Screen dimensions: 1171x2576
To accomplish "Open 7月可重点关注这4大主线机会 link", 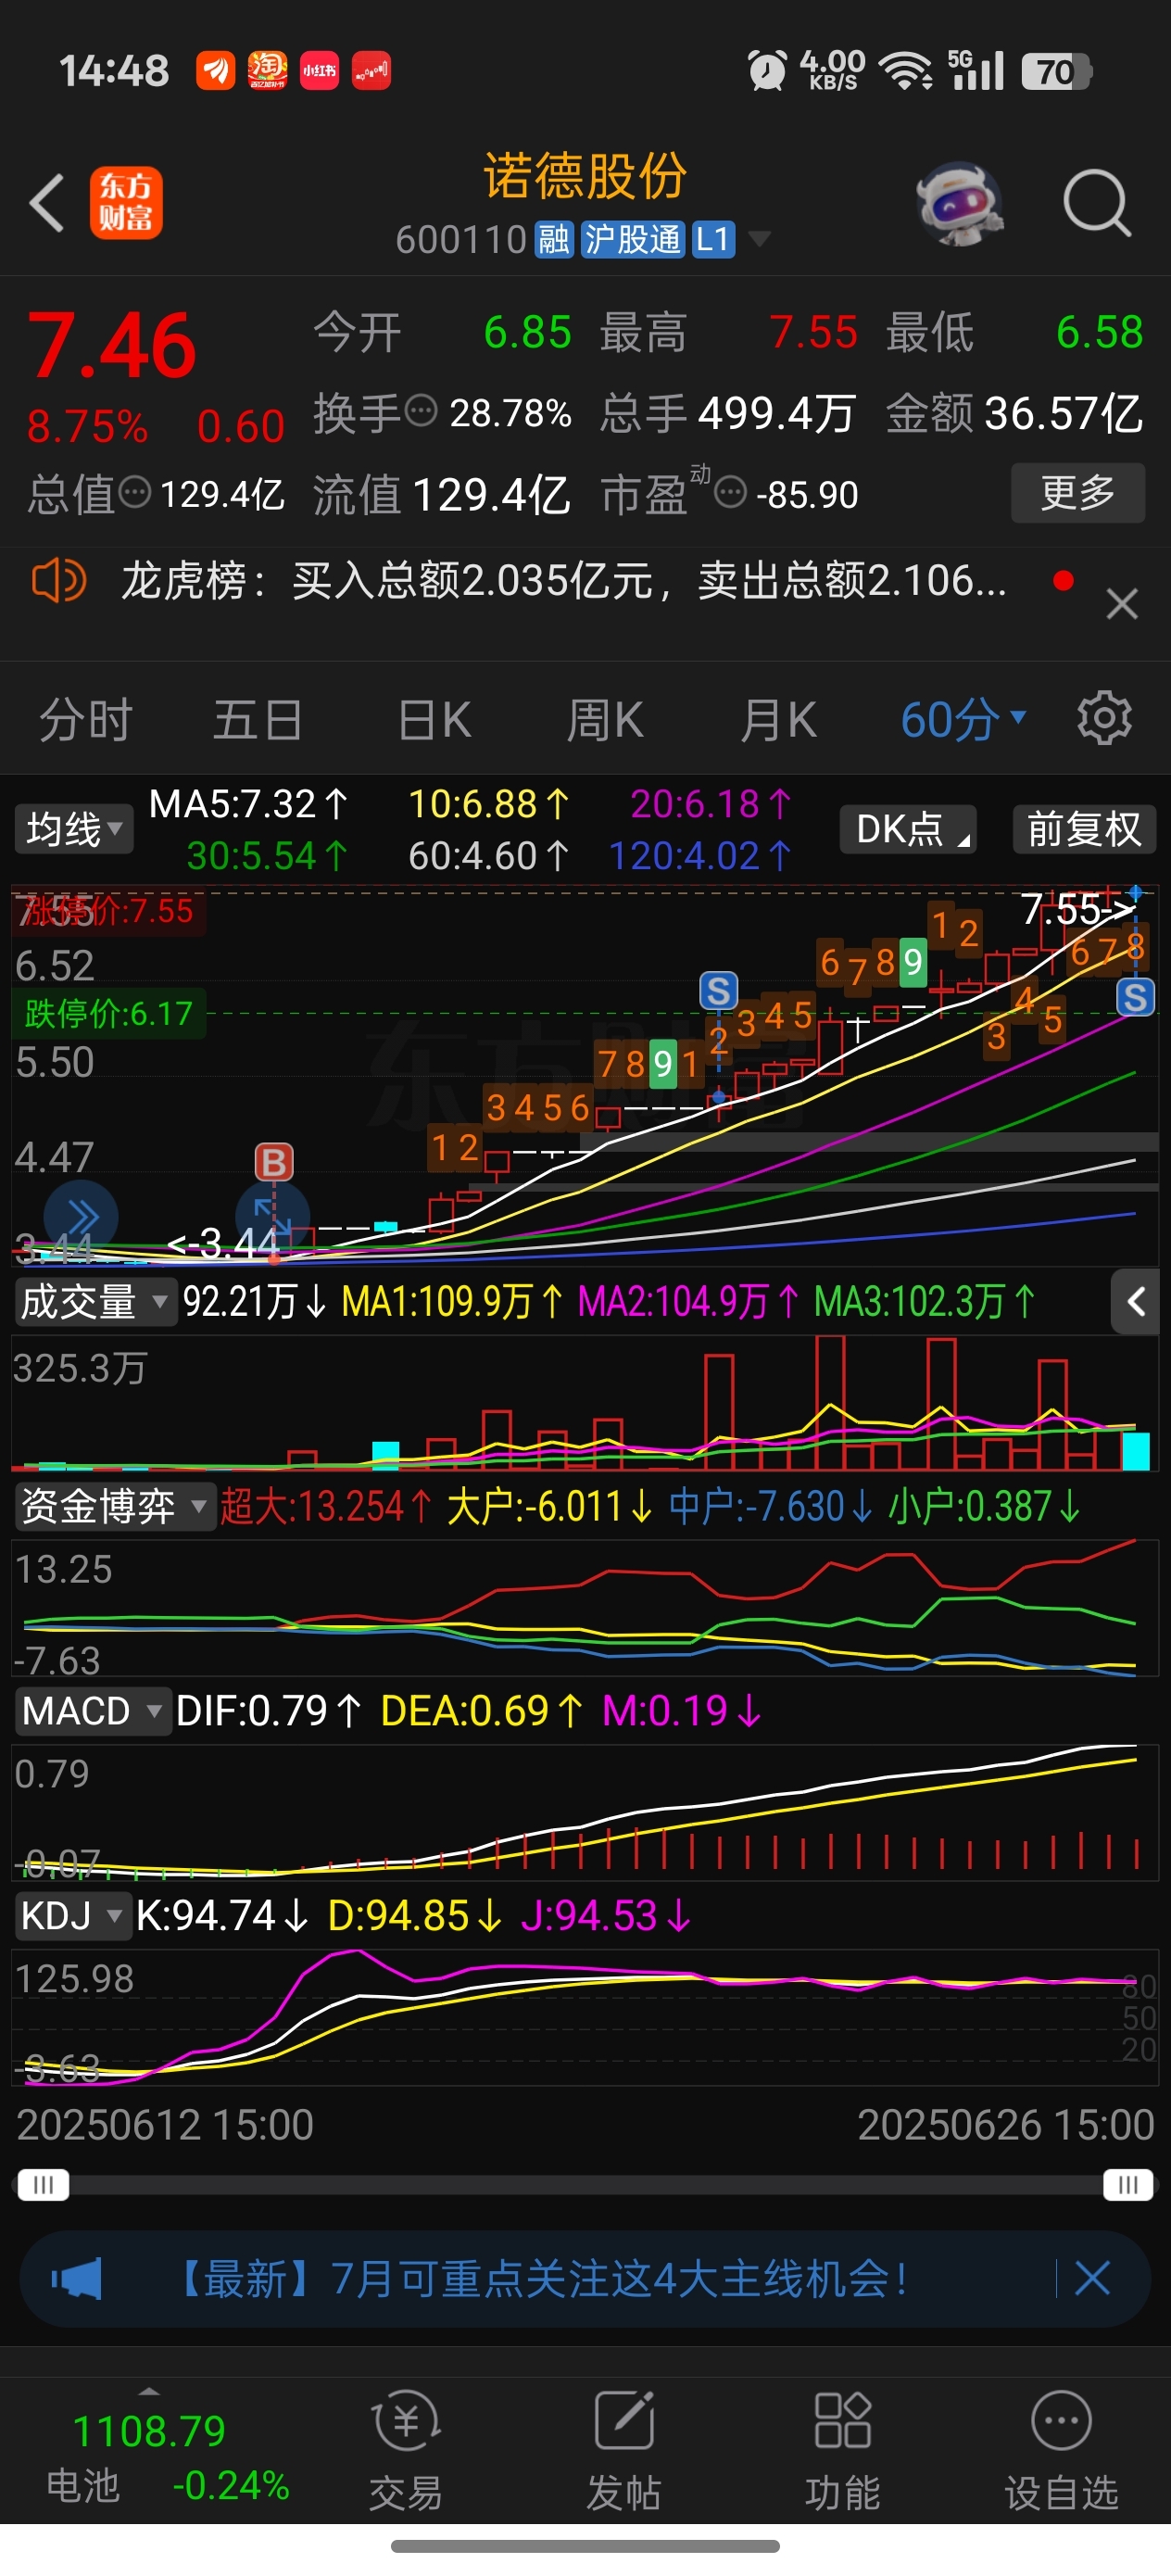I will pos(543,2279).
